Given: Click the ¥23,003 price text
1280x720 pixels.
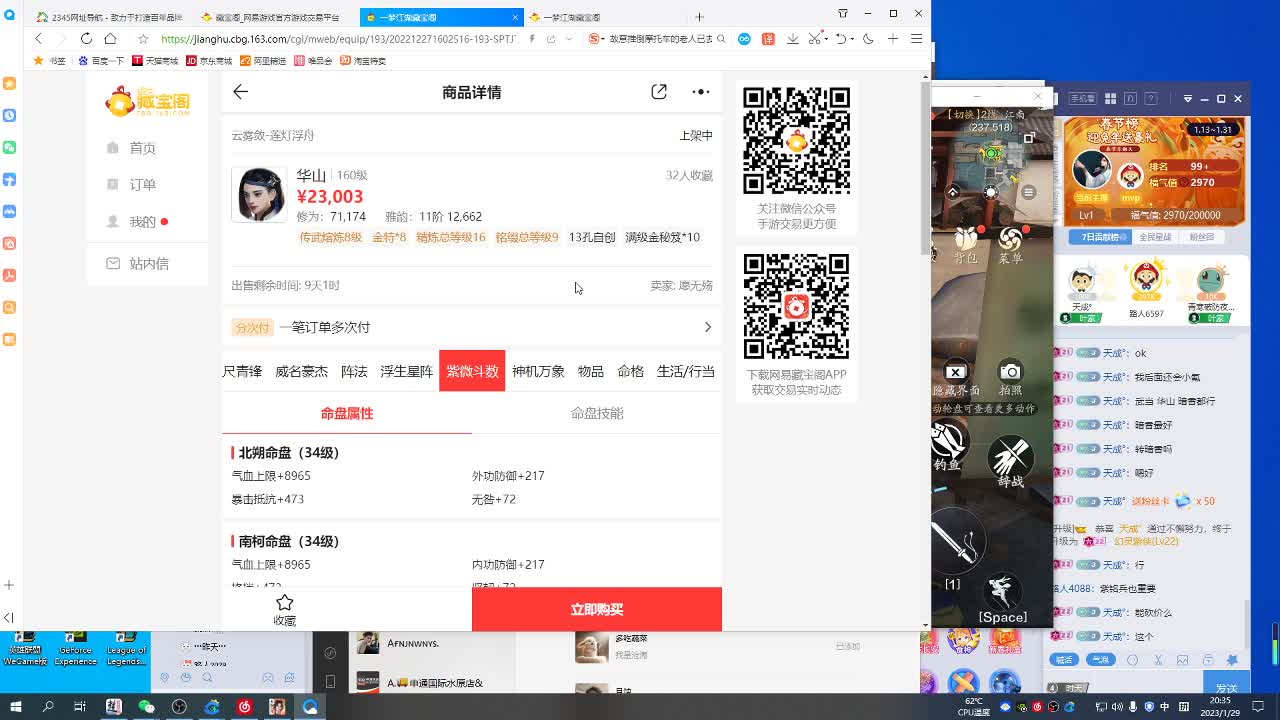Looking at the screenshot, I should point(330,197).
